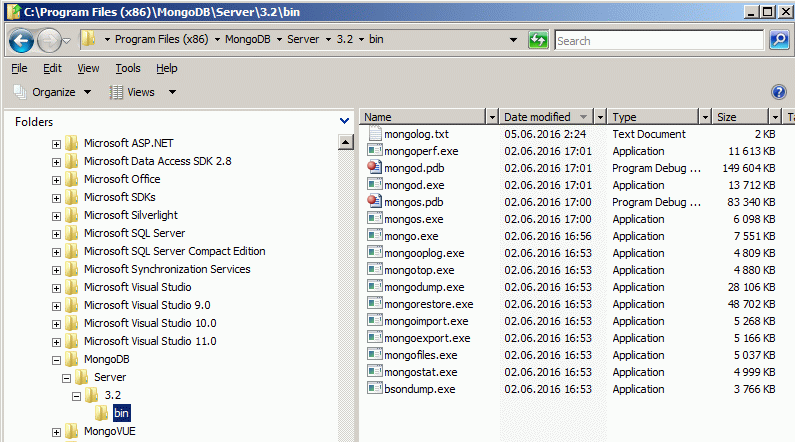Click the green Refresh icon
Viewport: 795px width, 442px height.
(x=538, y=40)
